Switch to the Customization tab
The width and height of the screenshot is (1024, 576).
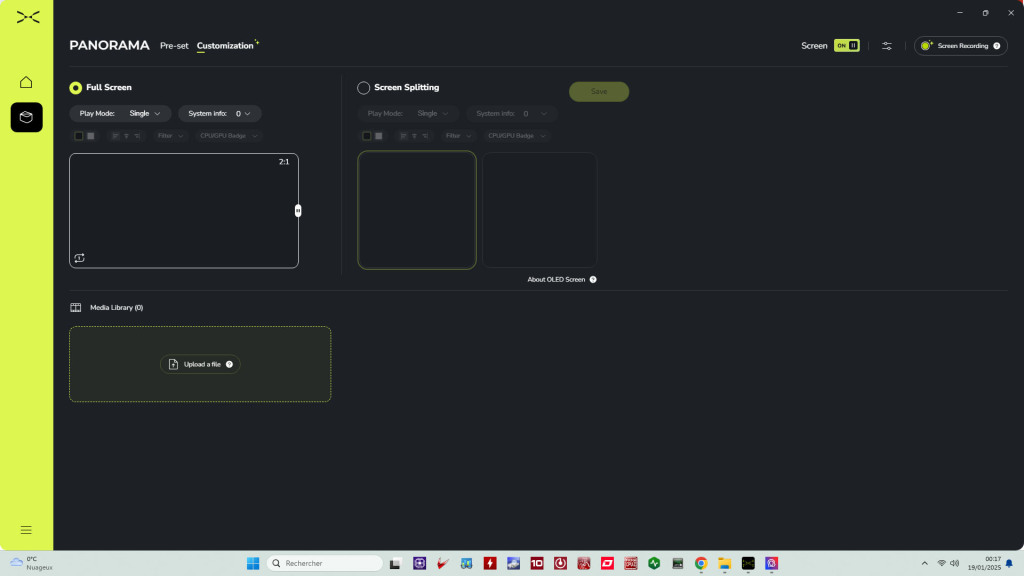tap(225, 46)
